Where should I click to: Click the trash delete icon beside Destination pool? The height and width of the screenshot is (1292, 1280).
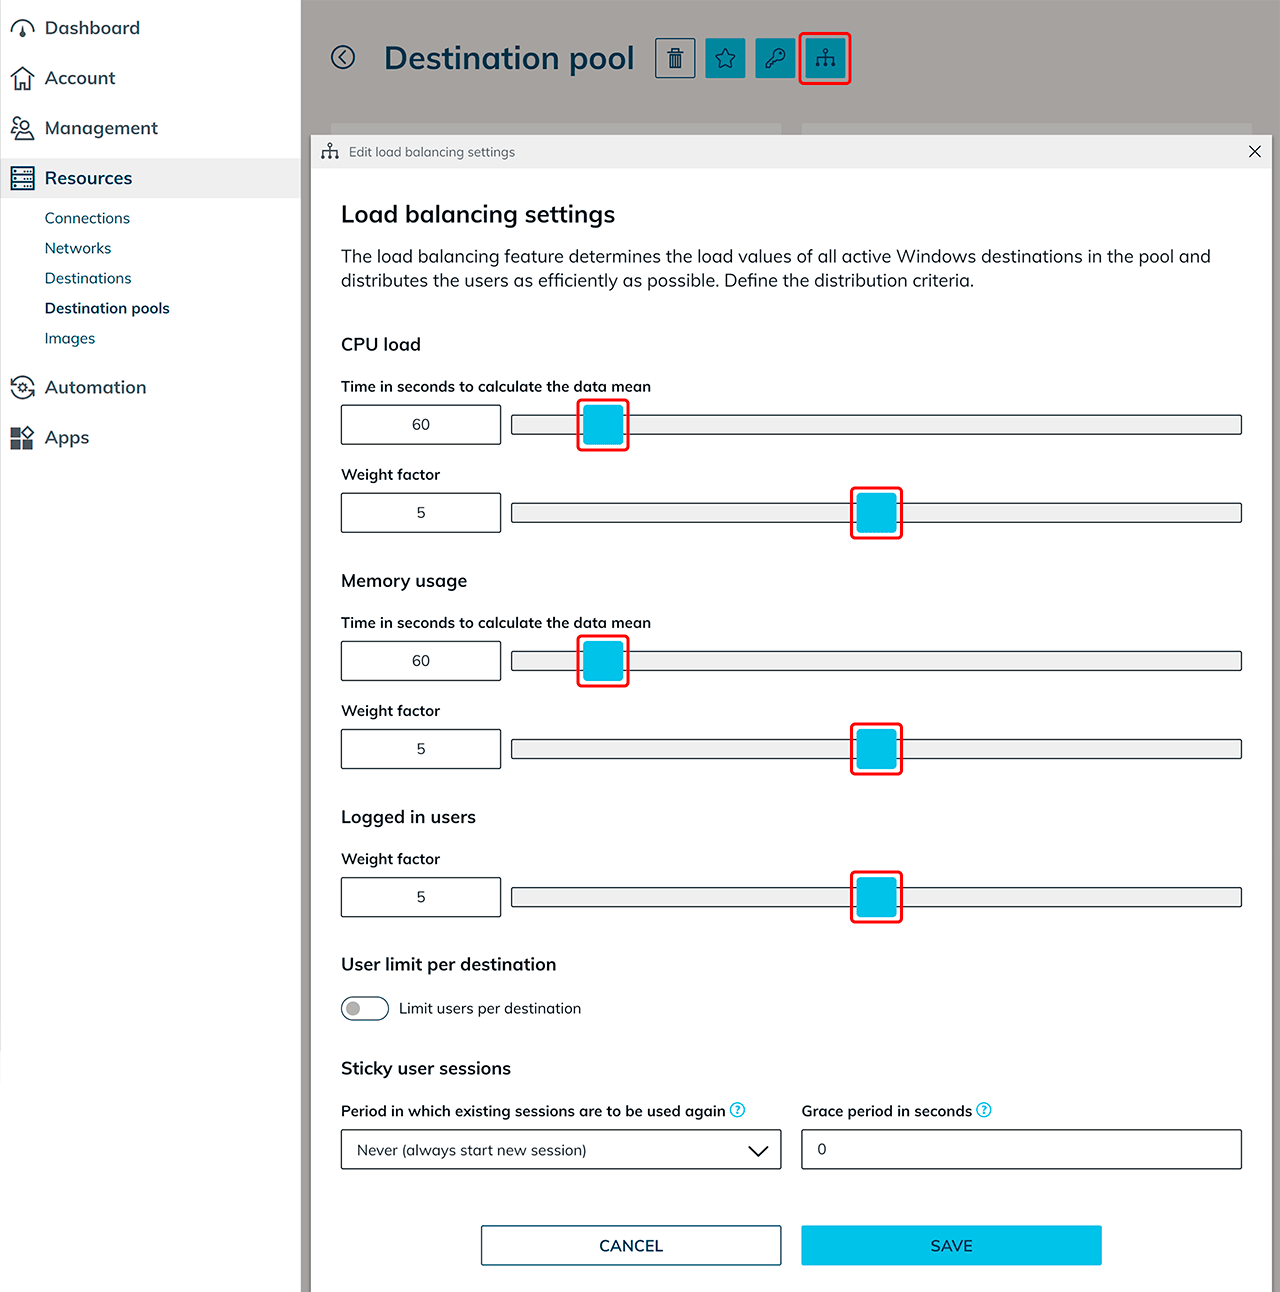(675, 59)
